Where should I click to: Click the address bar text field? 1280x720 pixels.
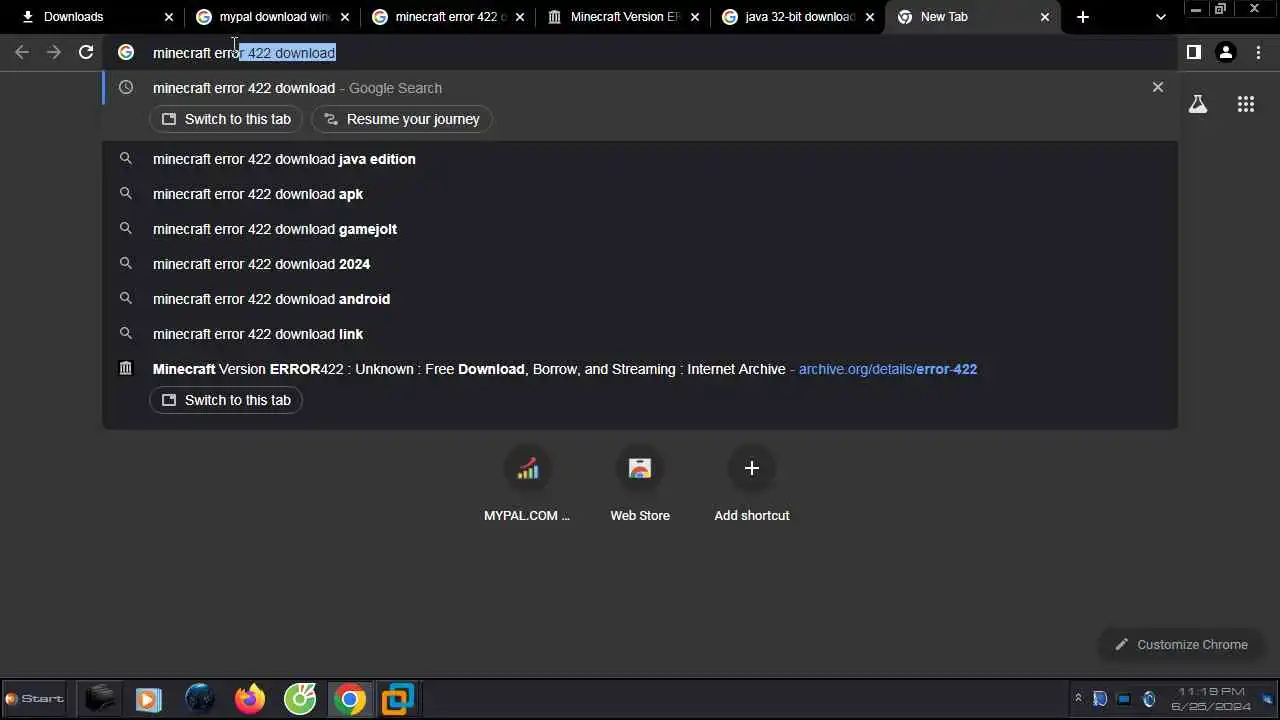click(x=640, y=53)
